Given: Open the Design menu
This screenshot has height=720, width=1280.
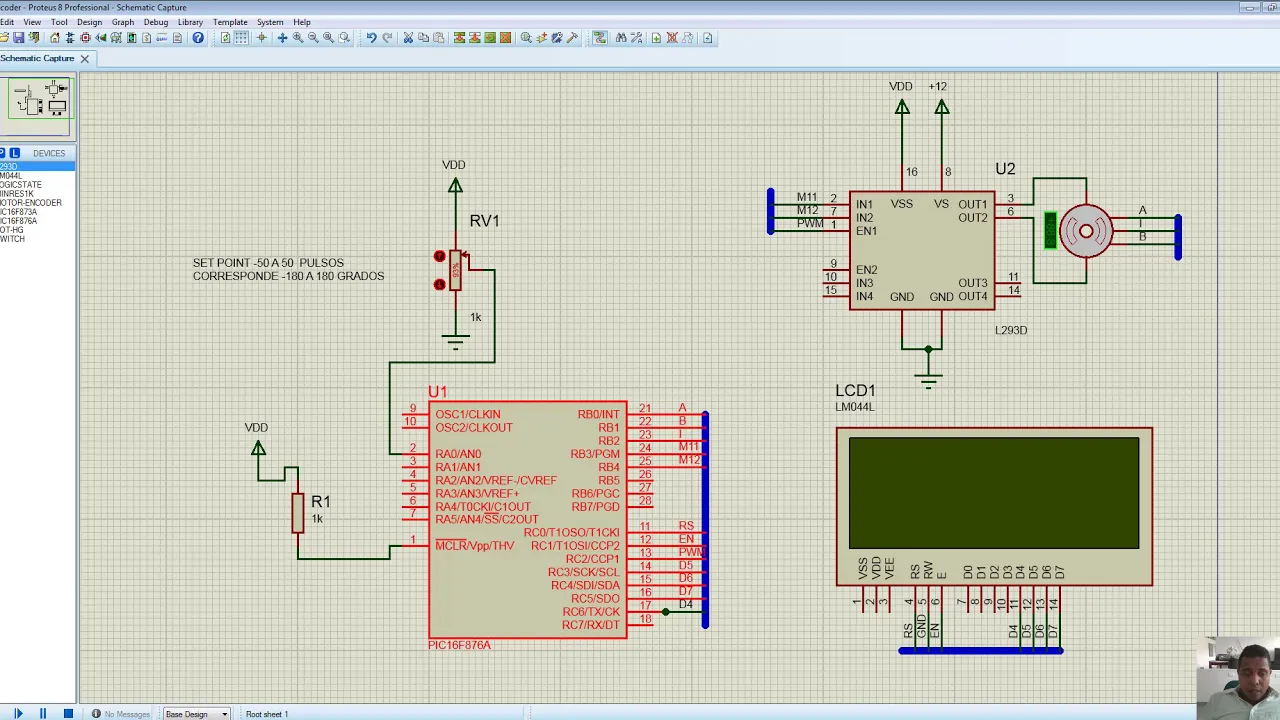Looking at the screenshot, I should click(x=89, y=22).
